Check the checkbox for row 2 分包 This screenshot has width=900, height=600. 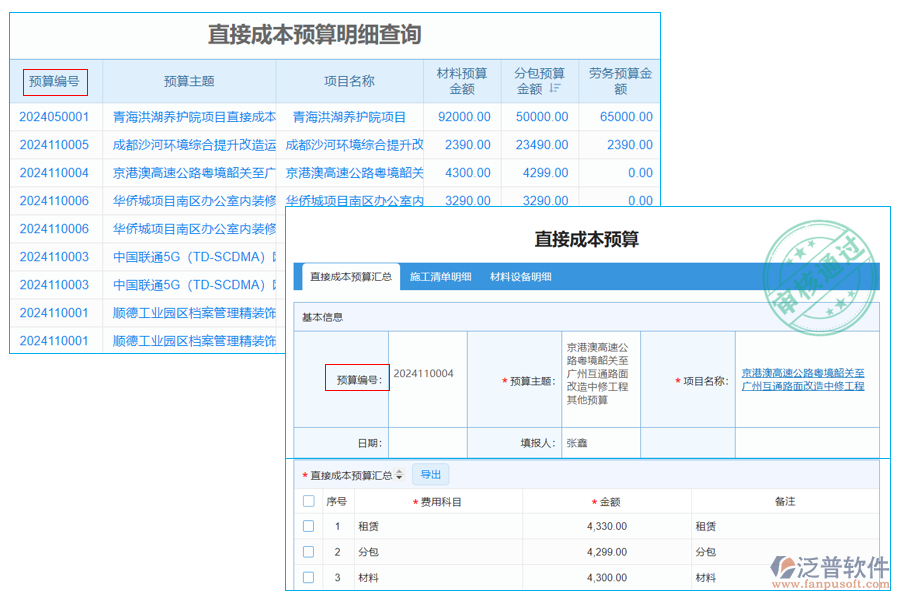tap(310, 551)
